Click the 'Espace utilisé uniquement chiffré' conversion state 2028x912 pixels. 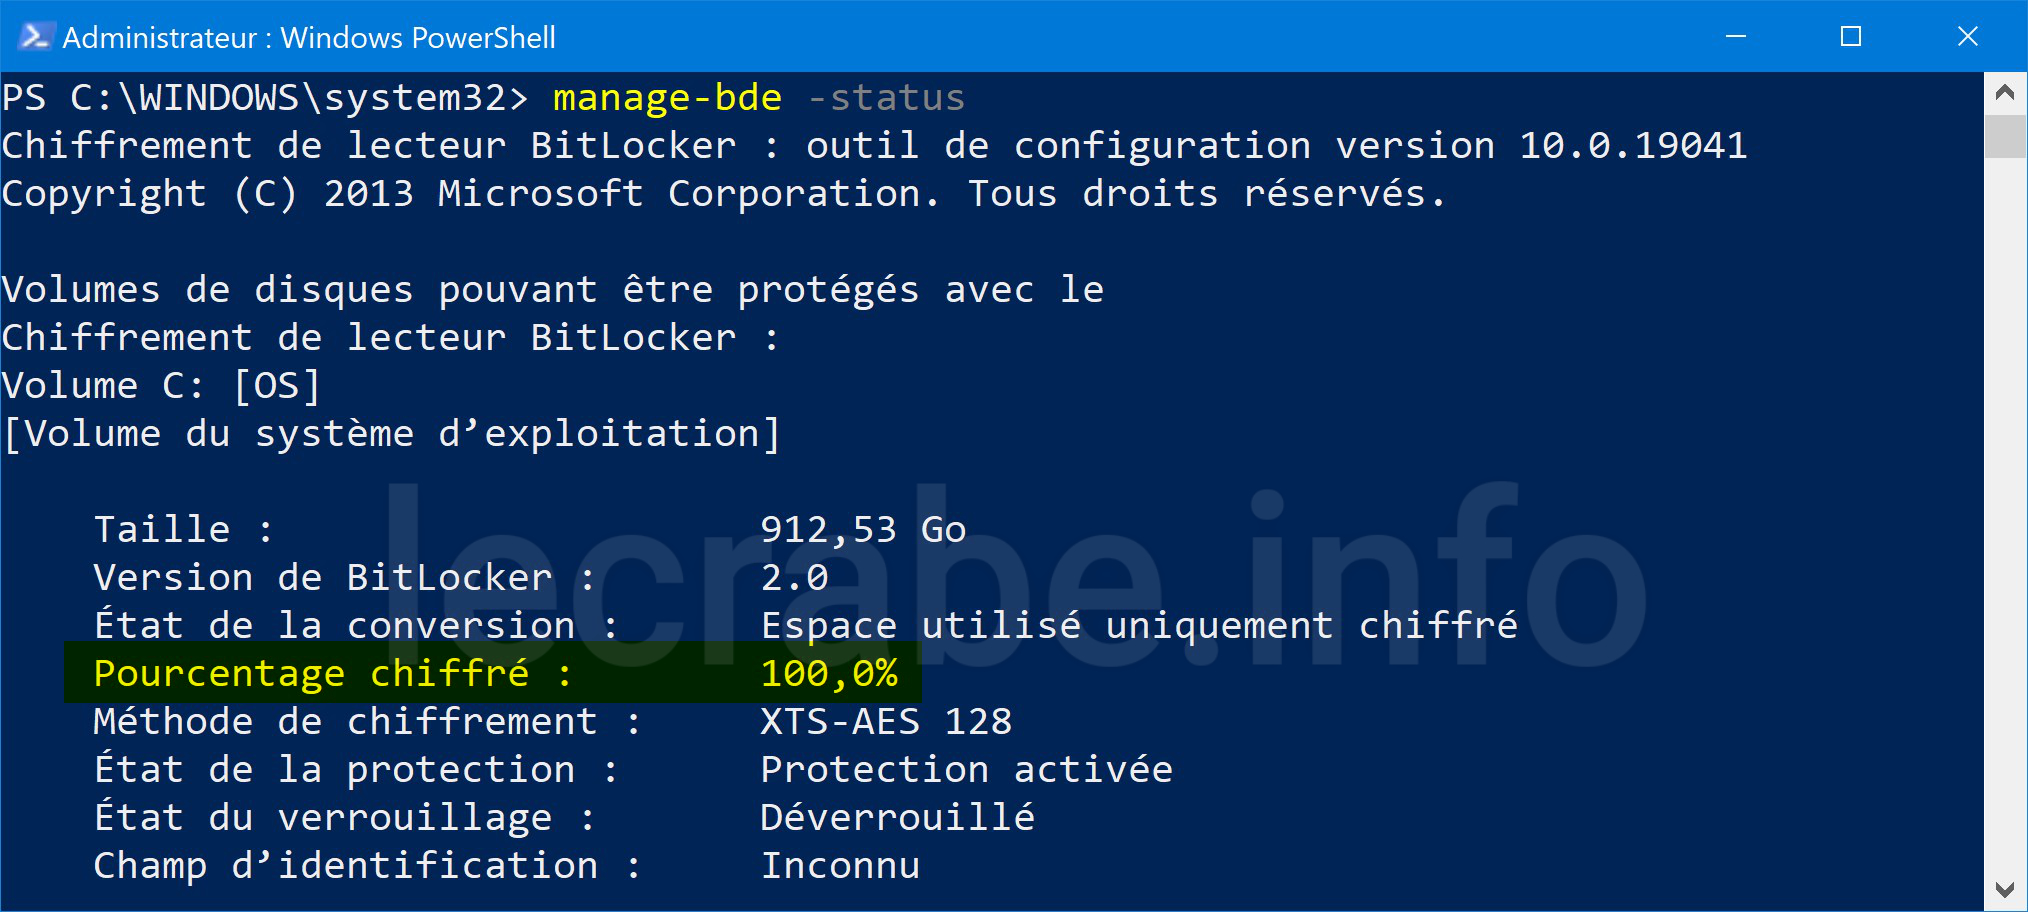[x=1139, y=626]
